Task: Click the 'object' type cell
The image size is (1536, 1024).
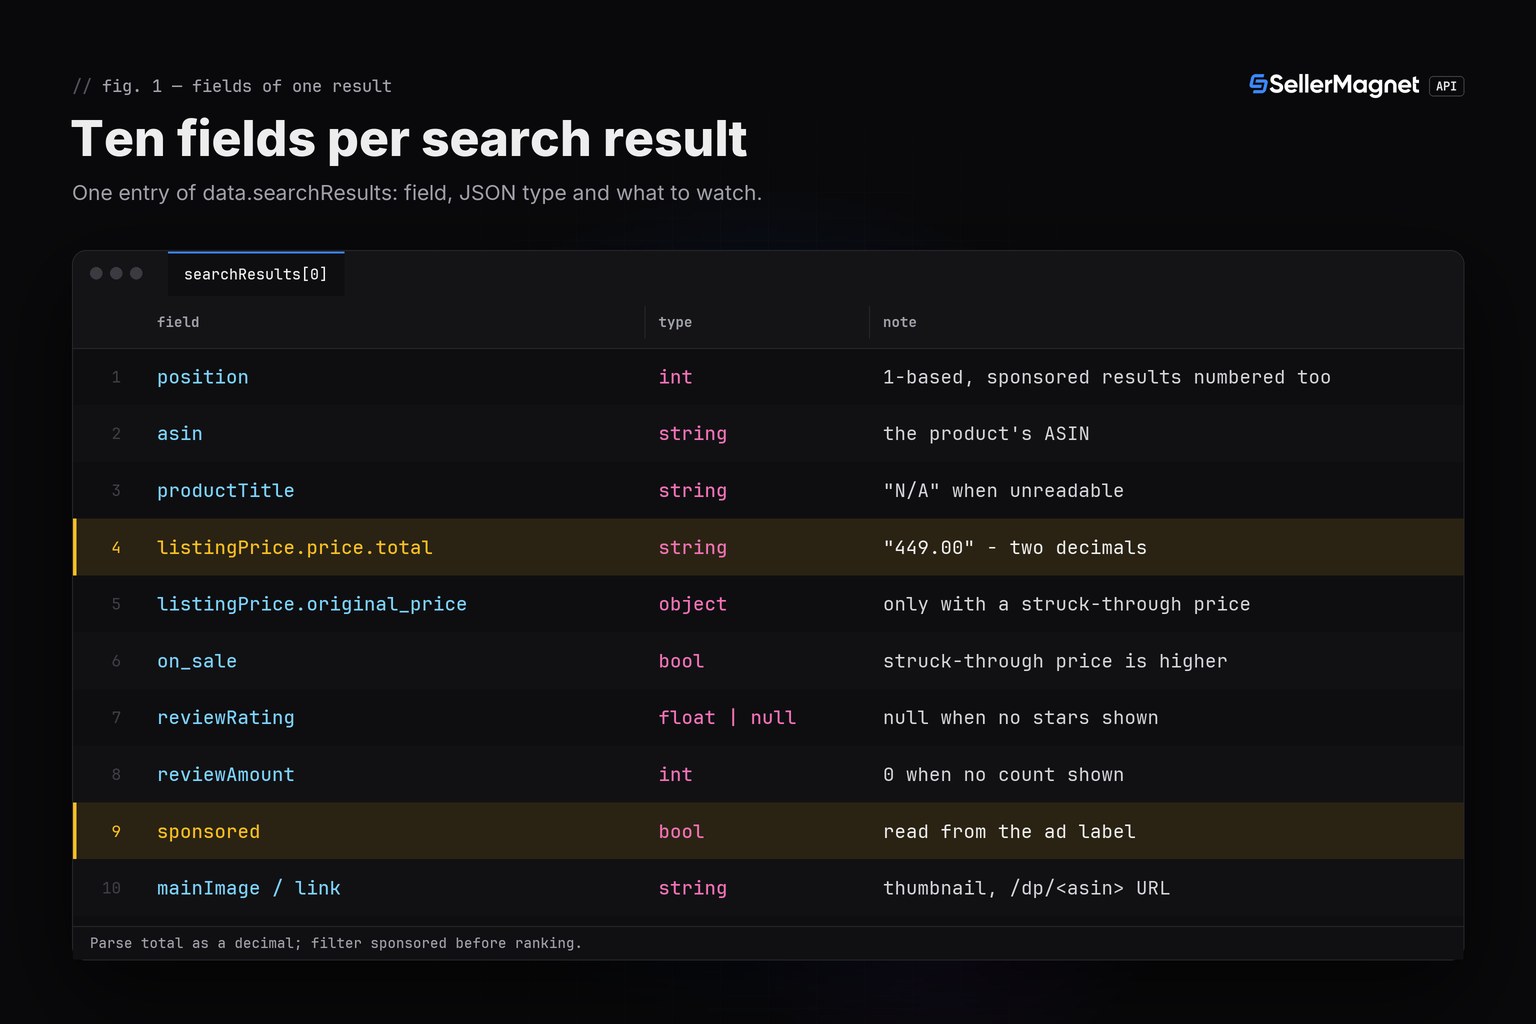Action: [x=693, y=604]
